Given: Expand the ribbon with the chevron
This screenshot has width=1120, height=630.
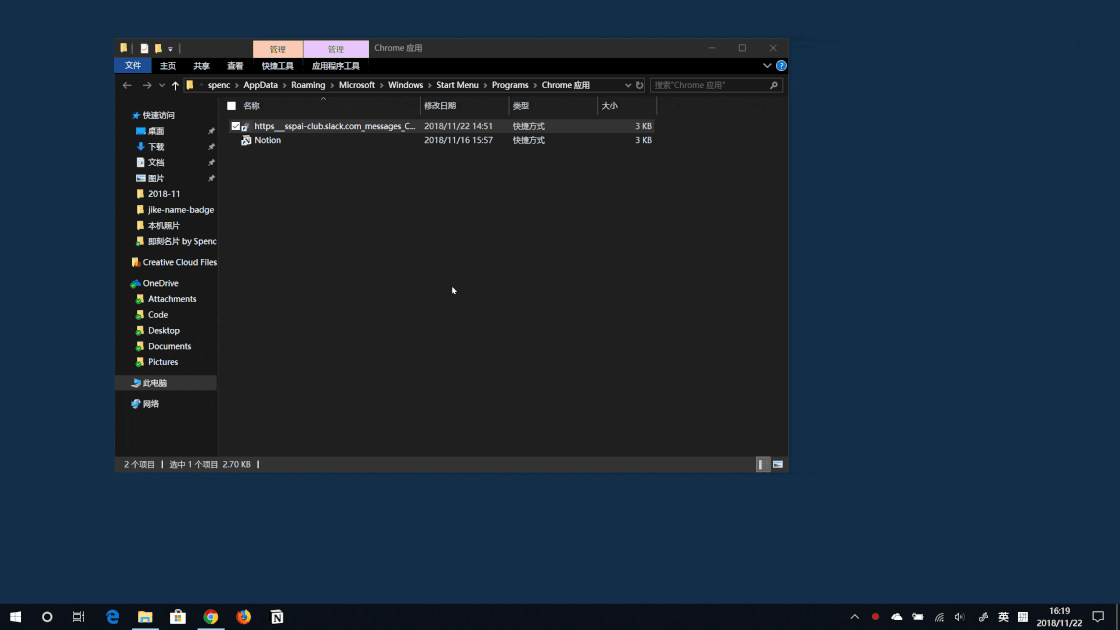Looking at the screenshot, I should [x=767, y=66].
